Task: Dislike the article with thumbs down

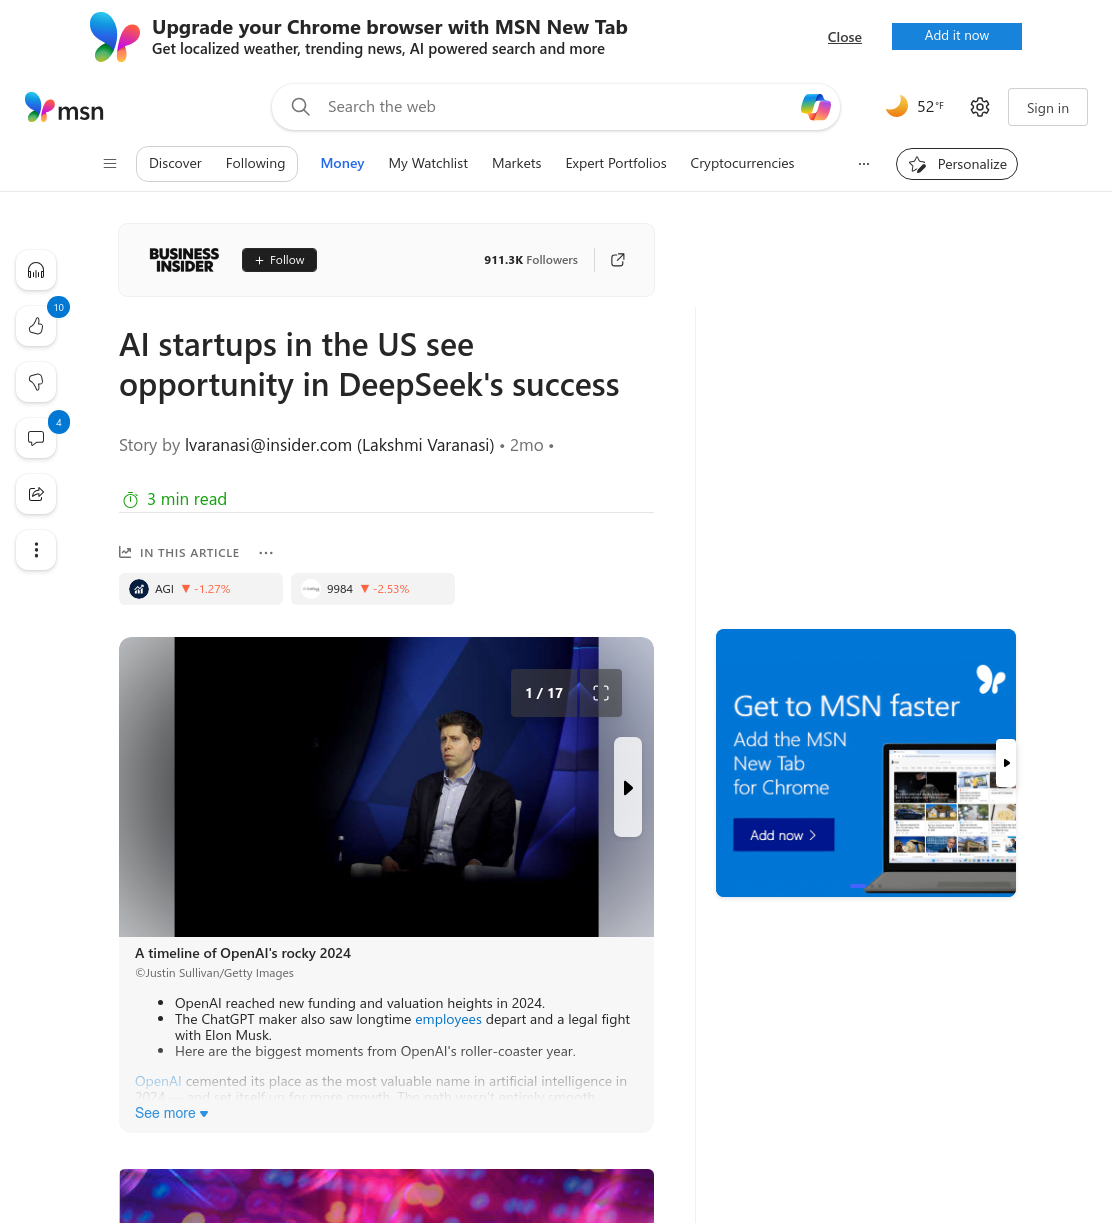Action: point(36,382)
